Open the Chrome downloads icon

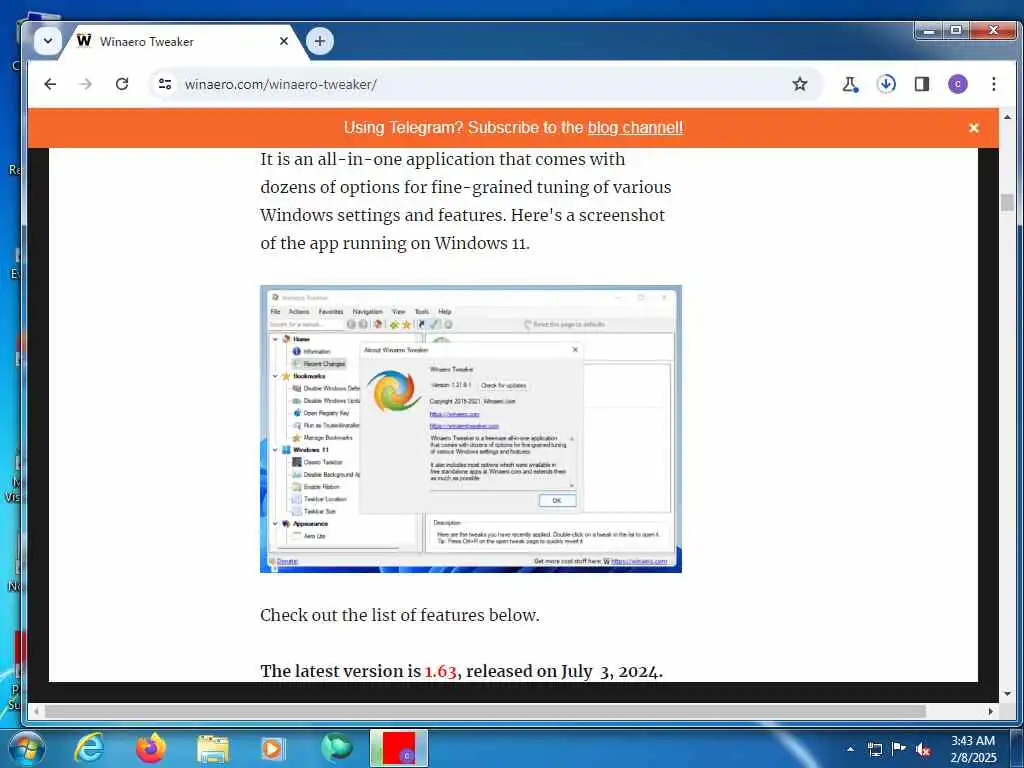[x=886, y=84]
